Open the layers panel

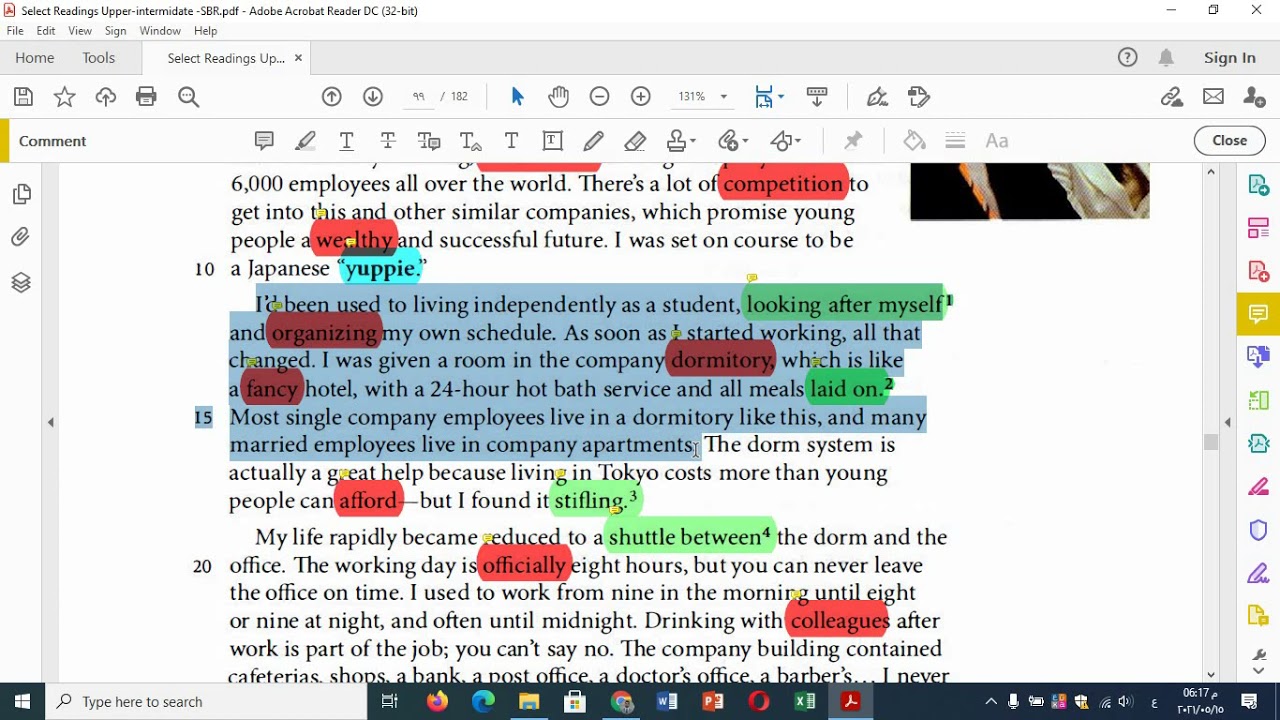tap(21, 283)
